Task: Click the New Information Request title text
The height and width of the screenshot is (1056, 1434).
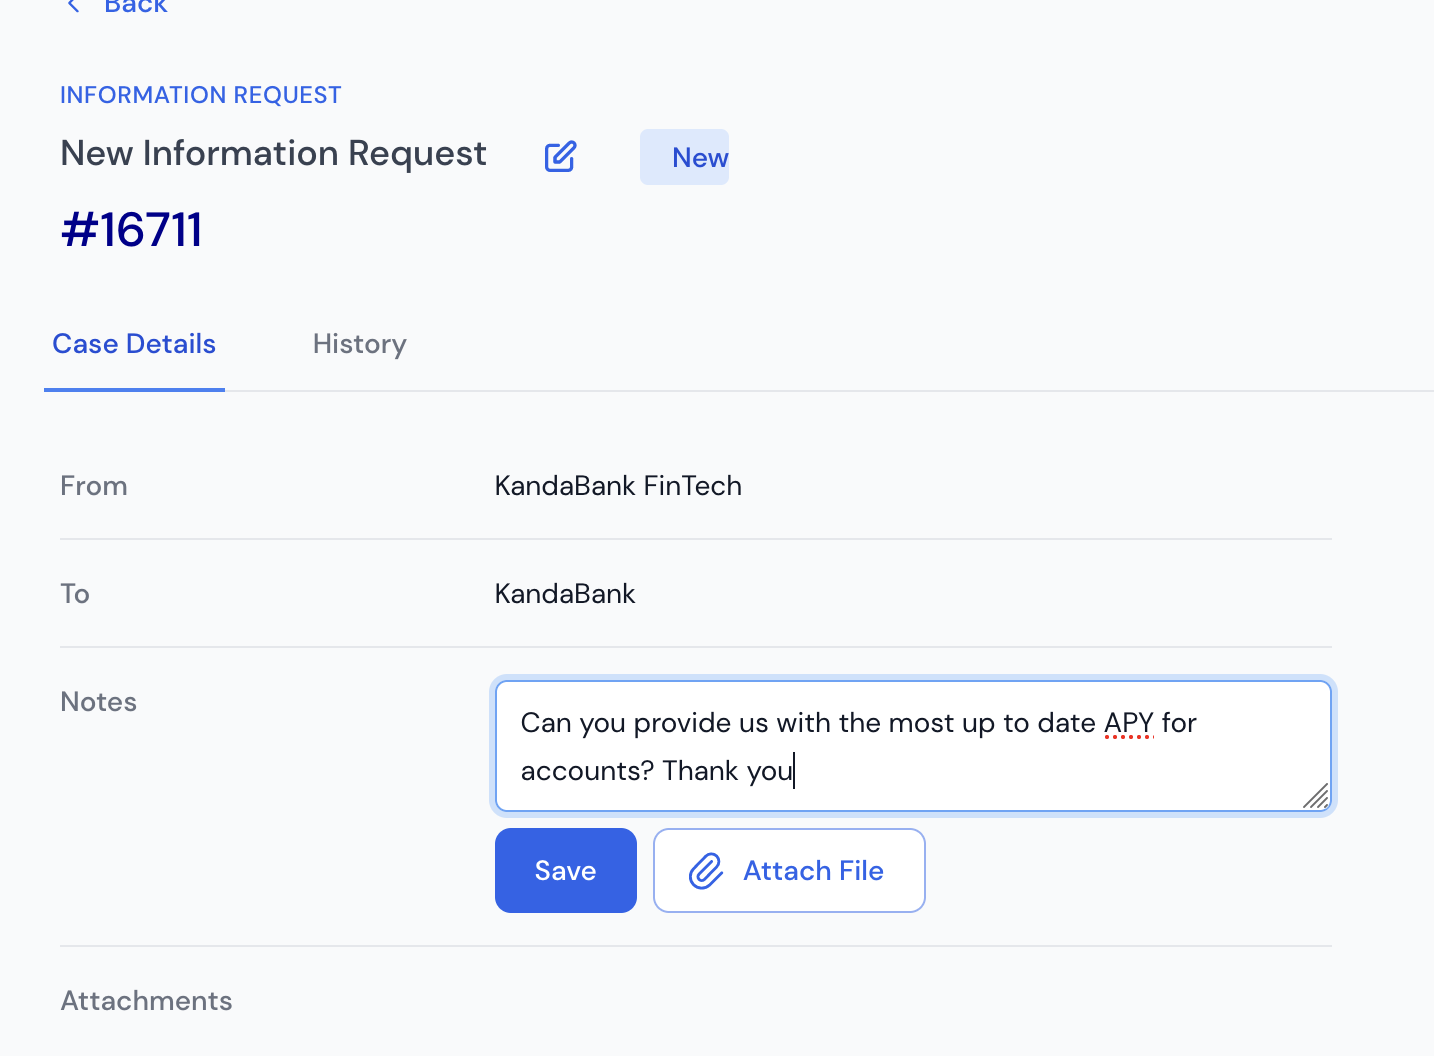Action: pos(273,154)
